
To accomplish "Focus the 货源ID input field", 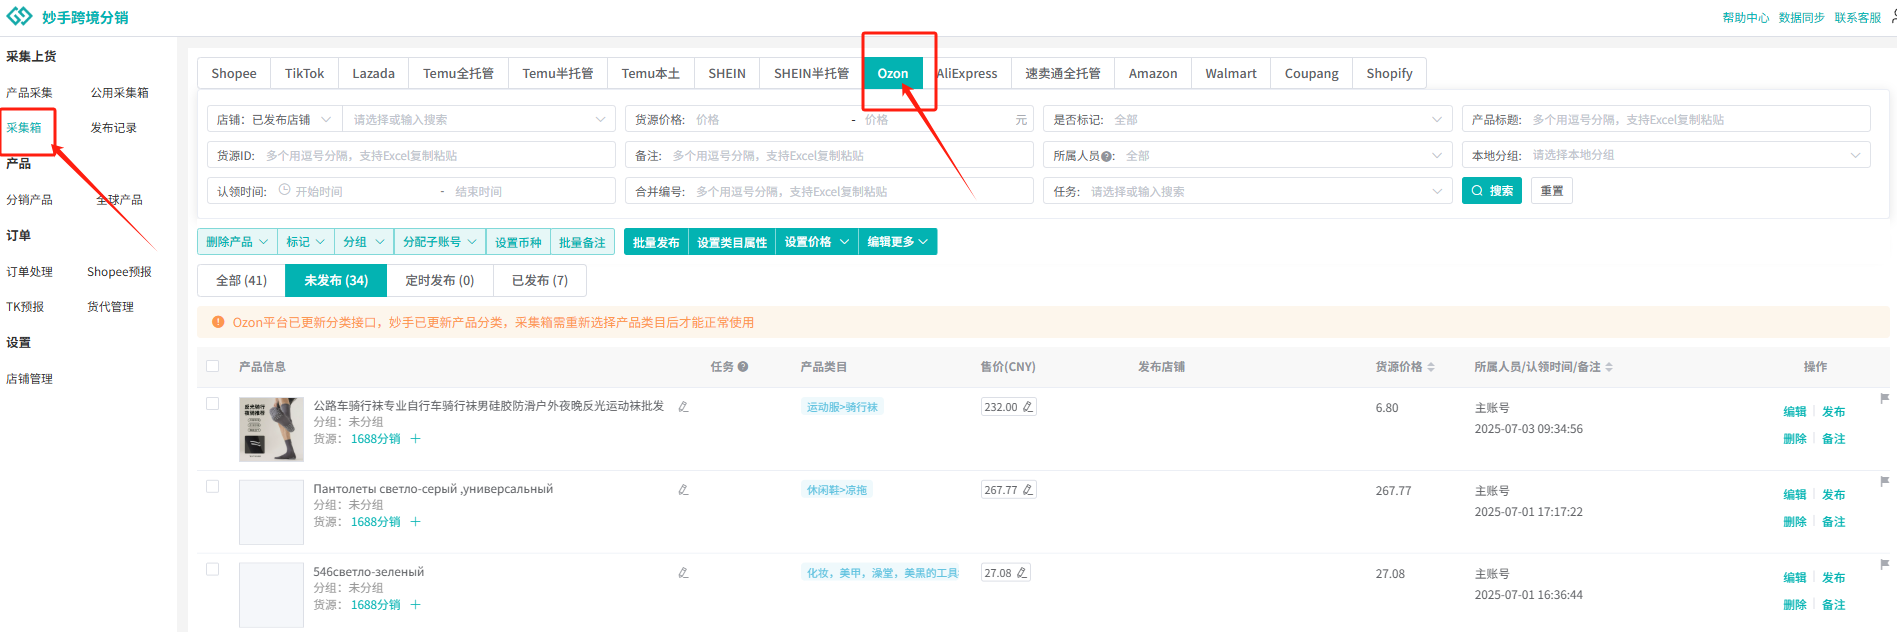I will tap(411, 156).
